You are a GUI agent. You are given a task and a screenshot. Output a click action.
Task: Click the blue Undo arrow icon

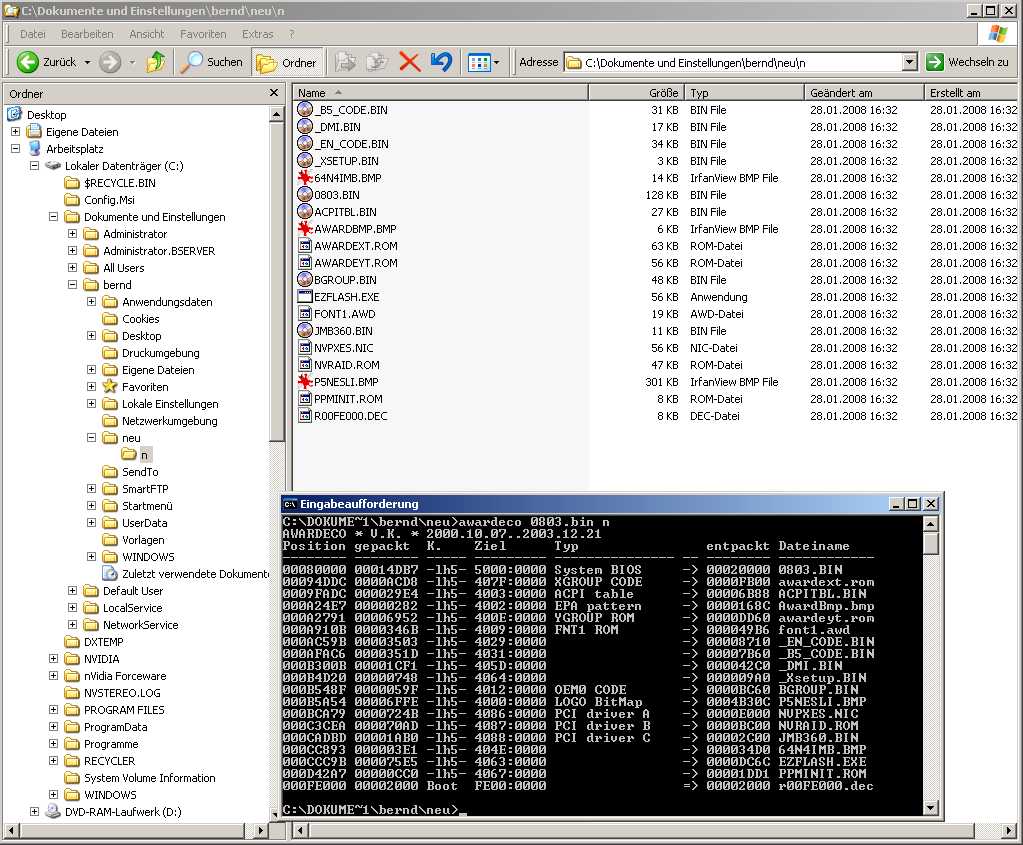441,62
